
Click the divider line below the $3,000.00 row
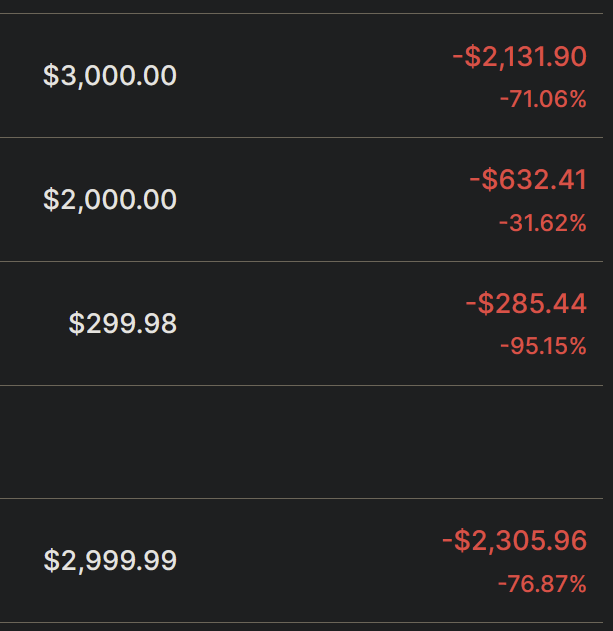pyautogui.click(x=300, y=137)
